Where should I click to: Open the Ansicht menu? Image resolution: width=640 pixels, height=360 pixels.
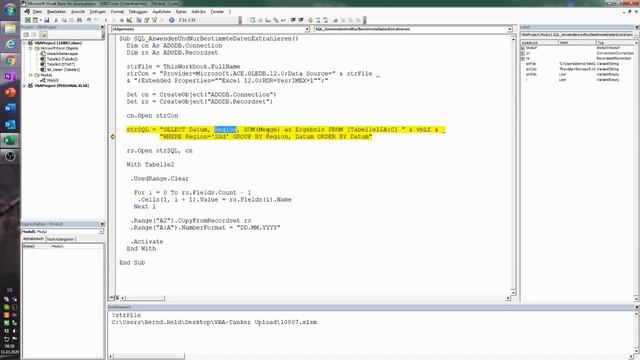pyautogui.click(x=78, y=12)
